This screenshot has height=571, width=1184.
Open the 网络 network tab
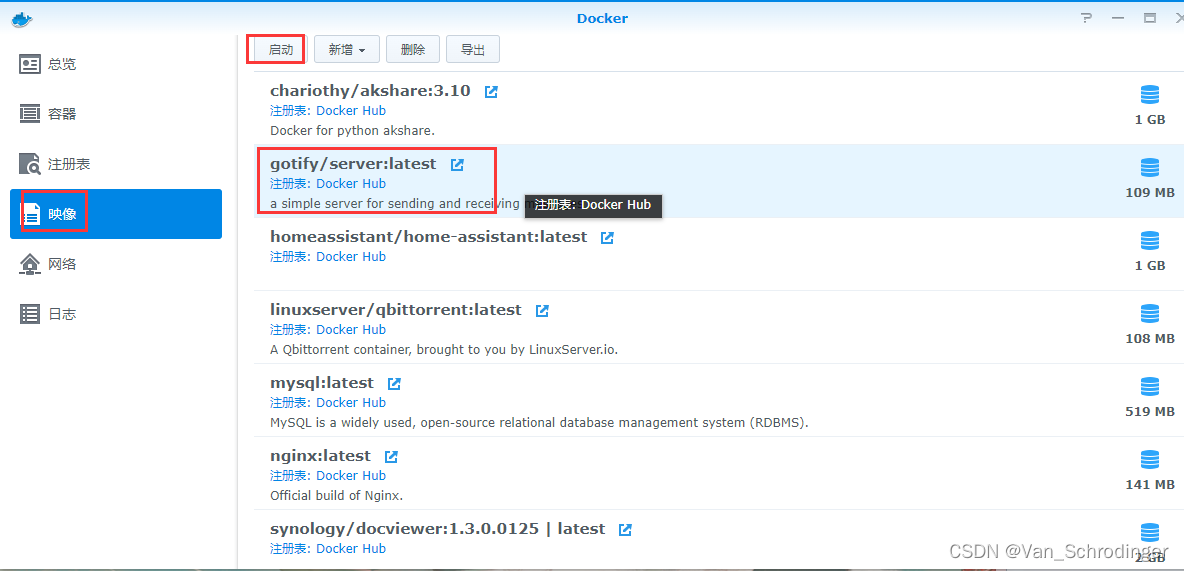116,264
